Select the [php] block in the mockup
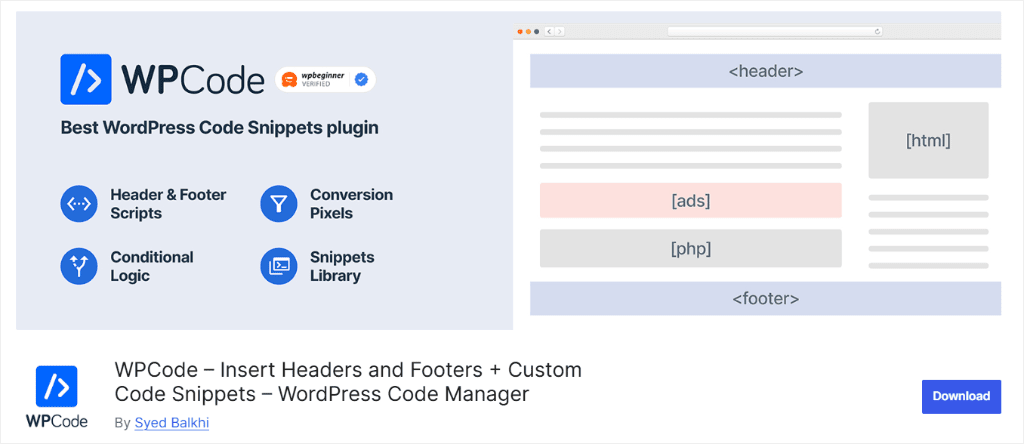Viewport: 1024px width, 444px height. coord(690,248)
